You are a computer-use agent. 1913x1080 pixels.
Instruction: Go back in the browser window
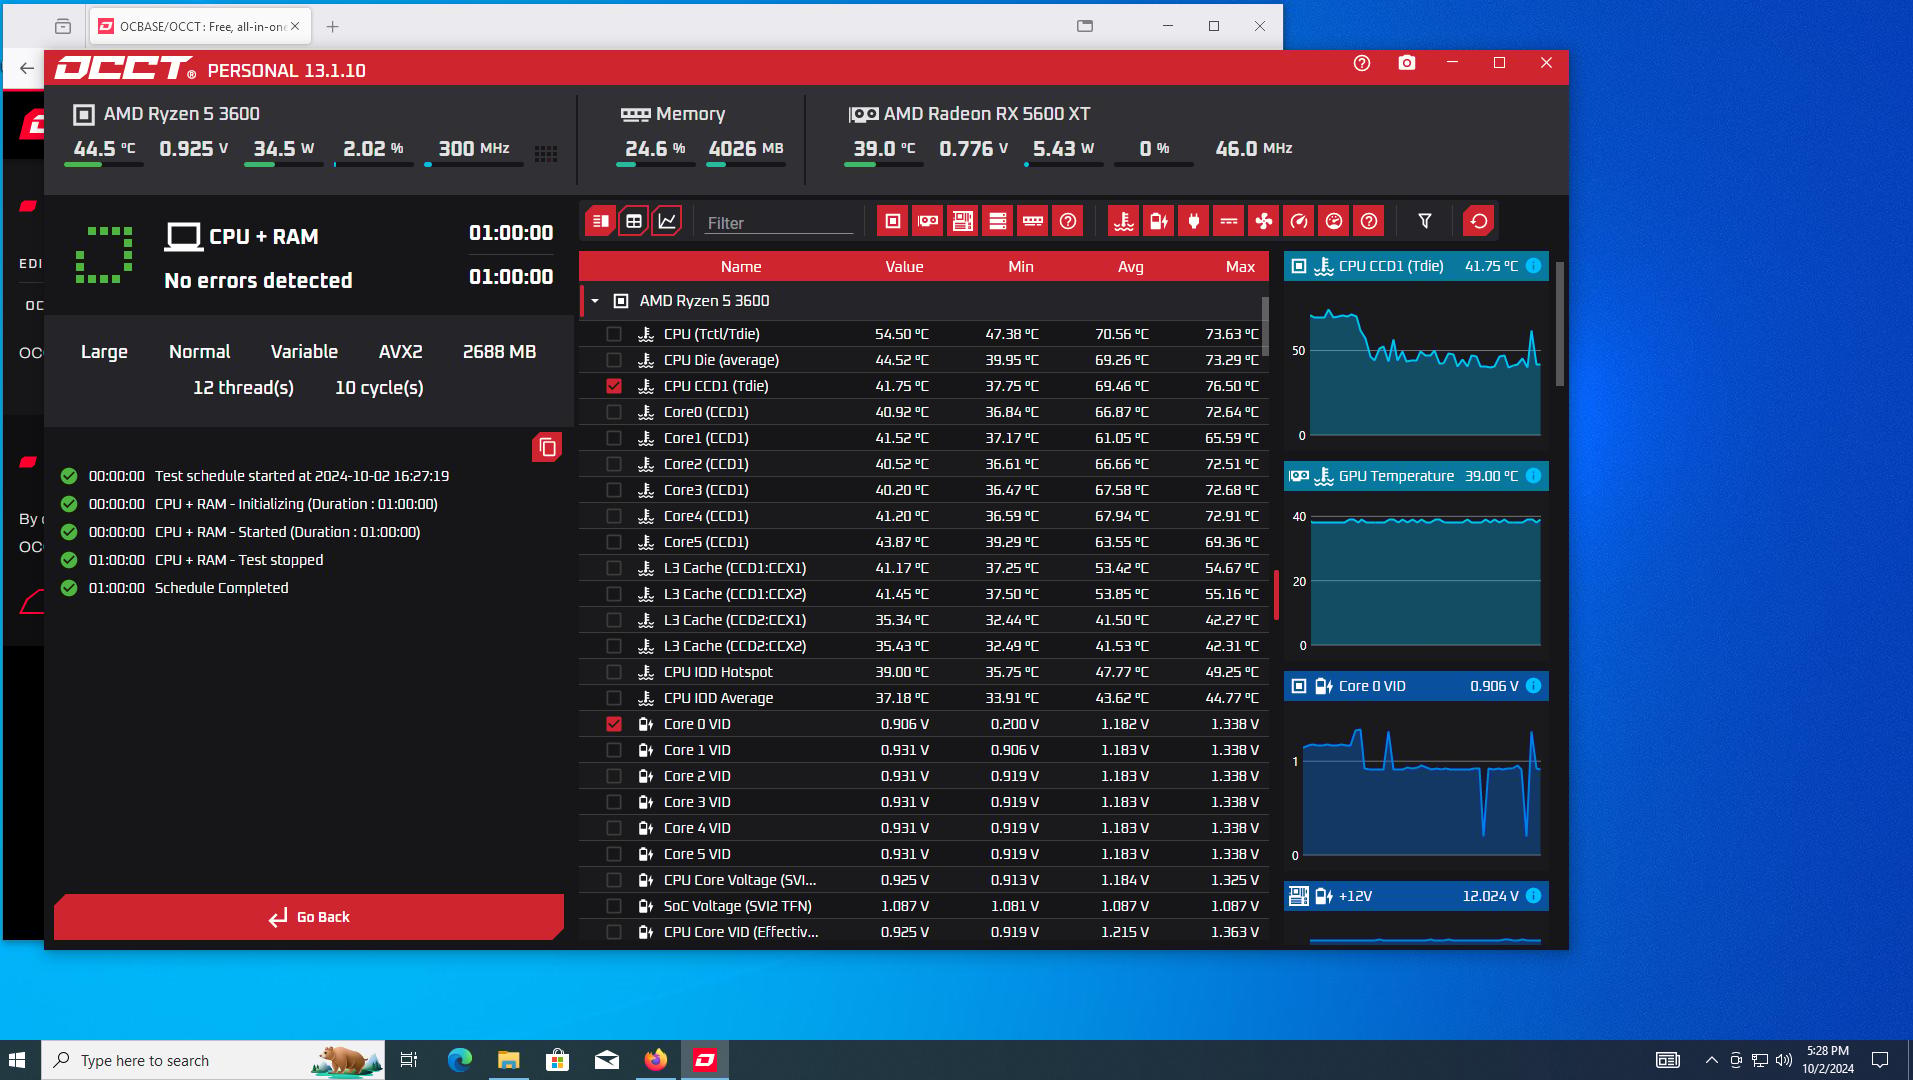point(27,68)
